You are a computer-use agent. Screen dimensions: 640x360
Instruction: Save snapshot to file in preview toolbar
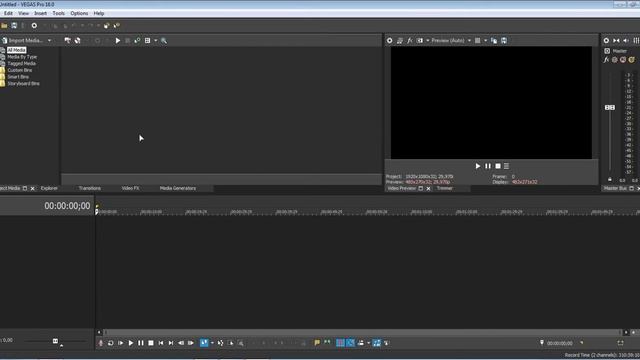coord(504,40)
